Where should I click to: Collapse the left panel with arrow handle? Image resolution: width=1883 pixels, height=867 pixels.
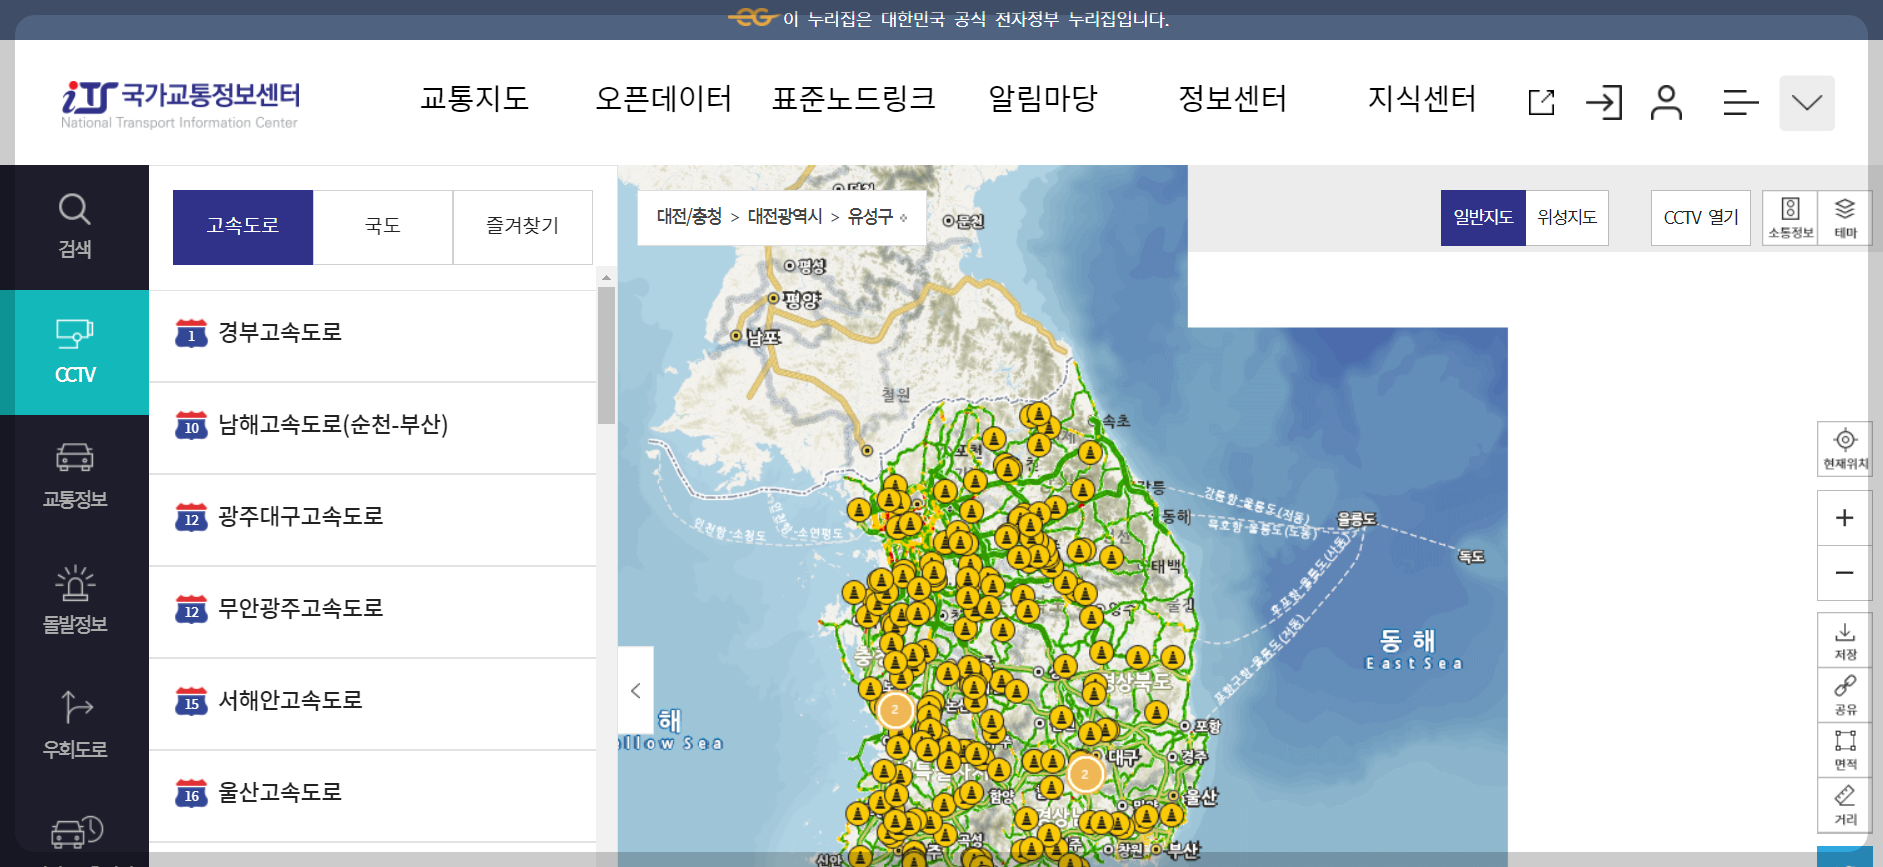coord(635,690)
